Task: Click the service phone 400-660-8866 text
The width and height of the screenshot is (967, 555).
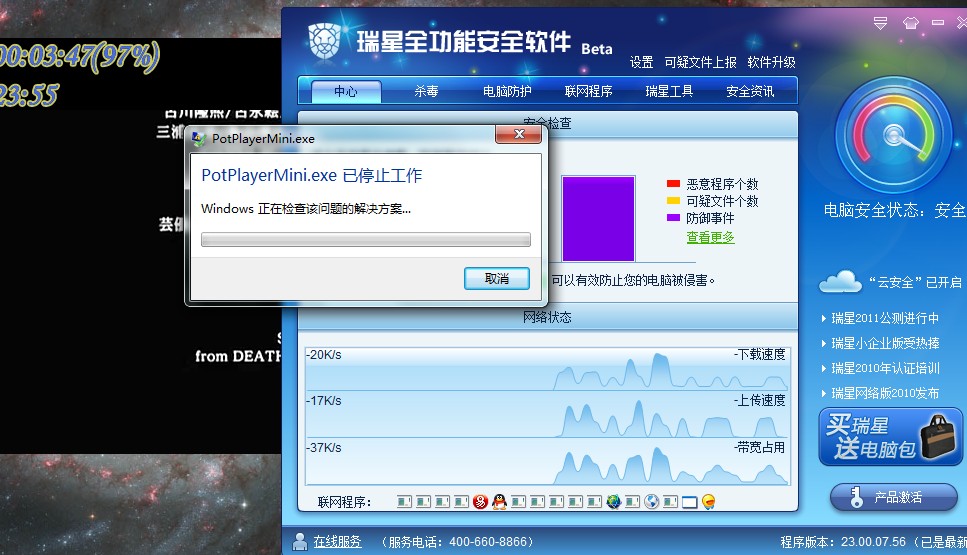Action: [457, 541]
